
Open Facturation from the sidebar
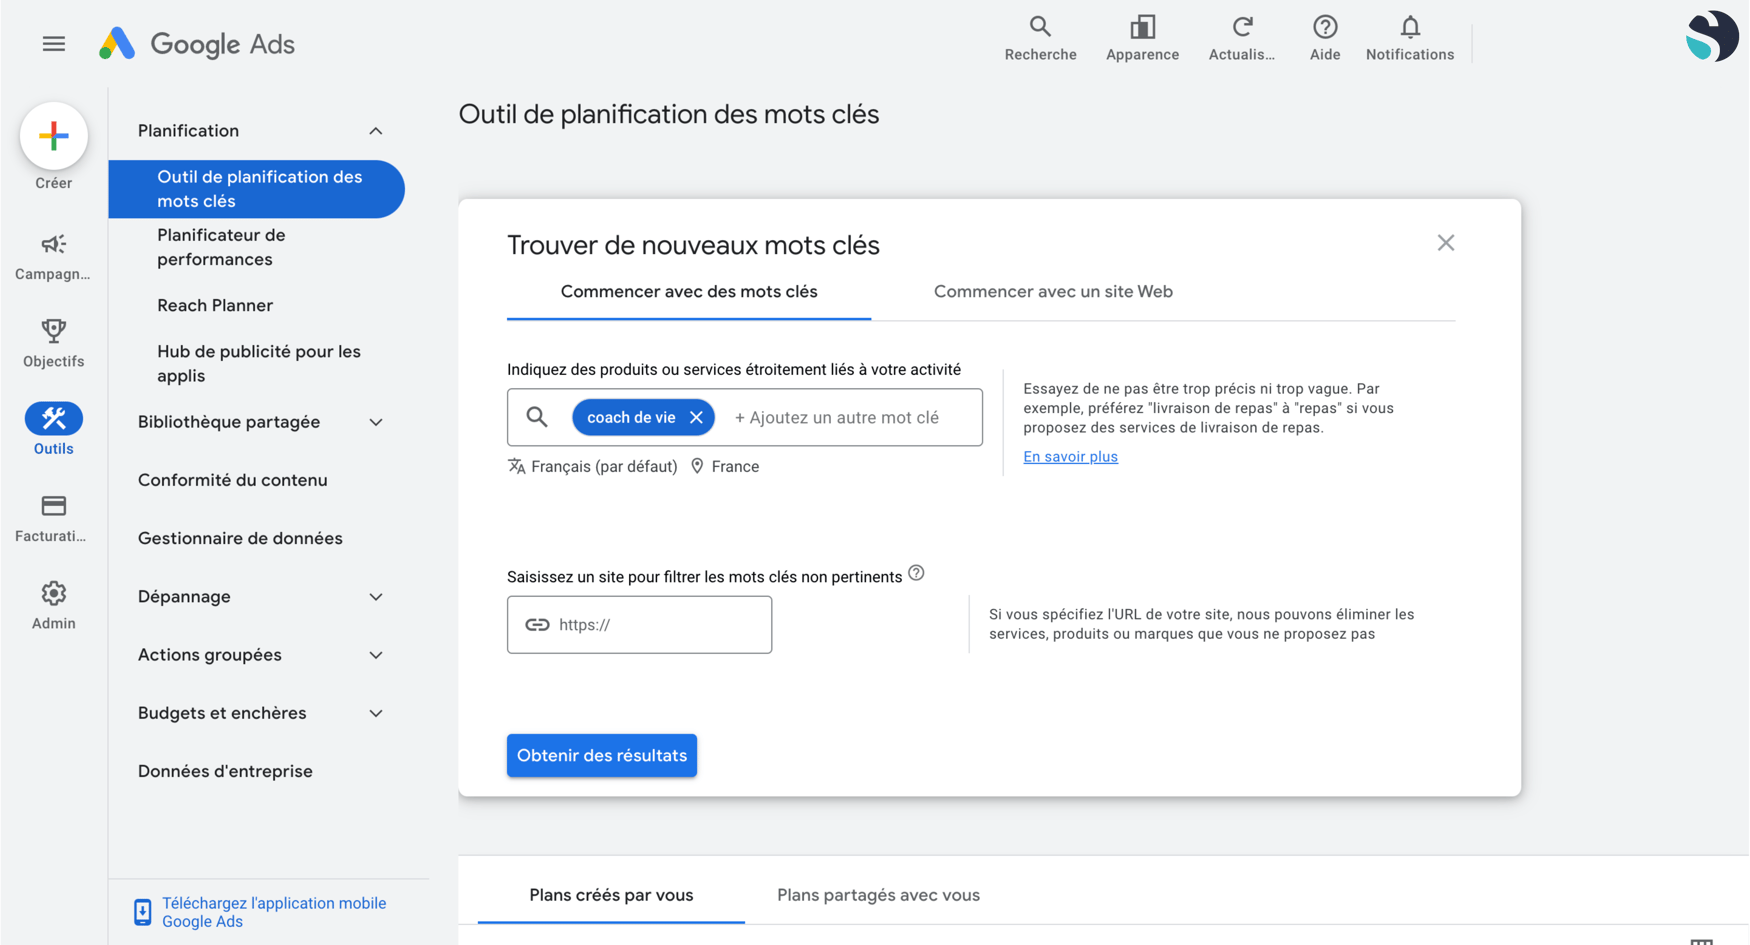click(53, 505)
